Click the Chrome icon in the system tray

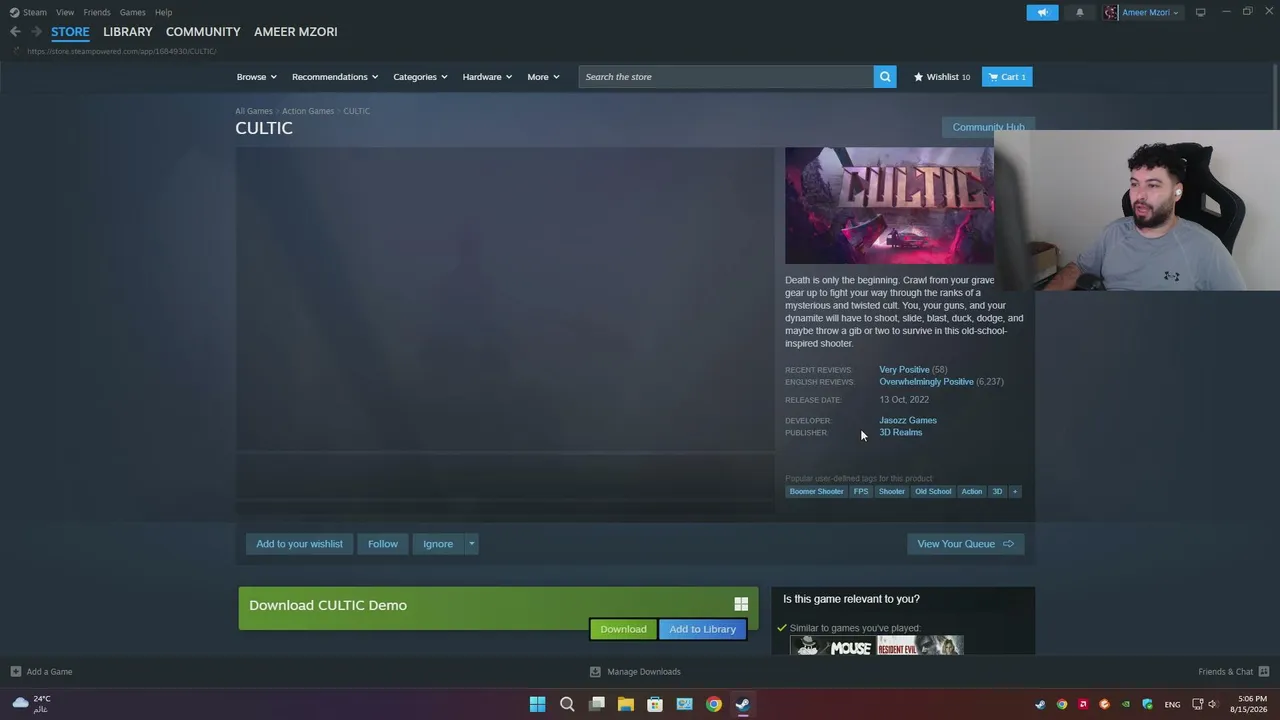tap(1061, 705)
